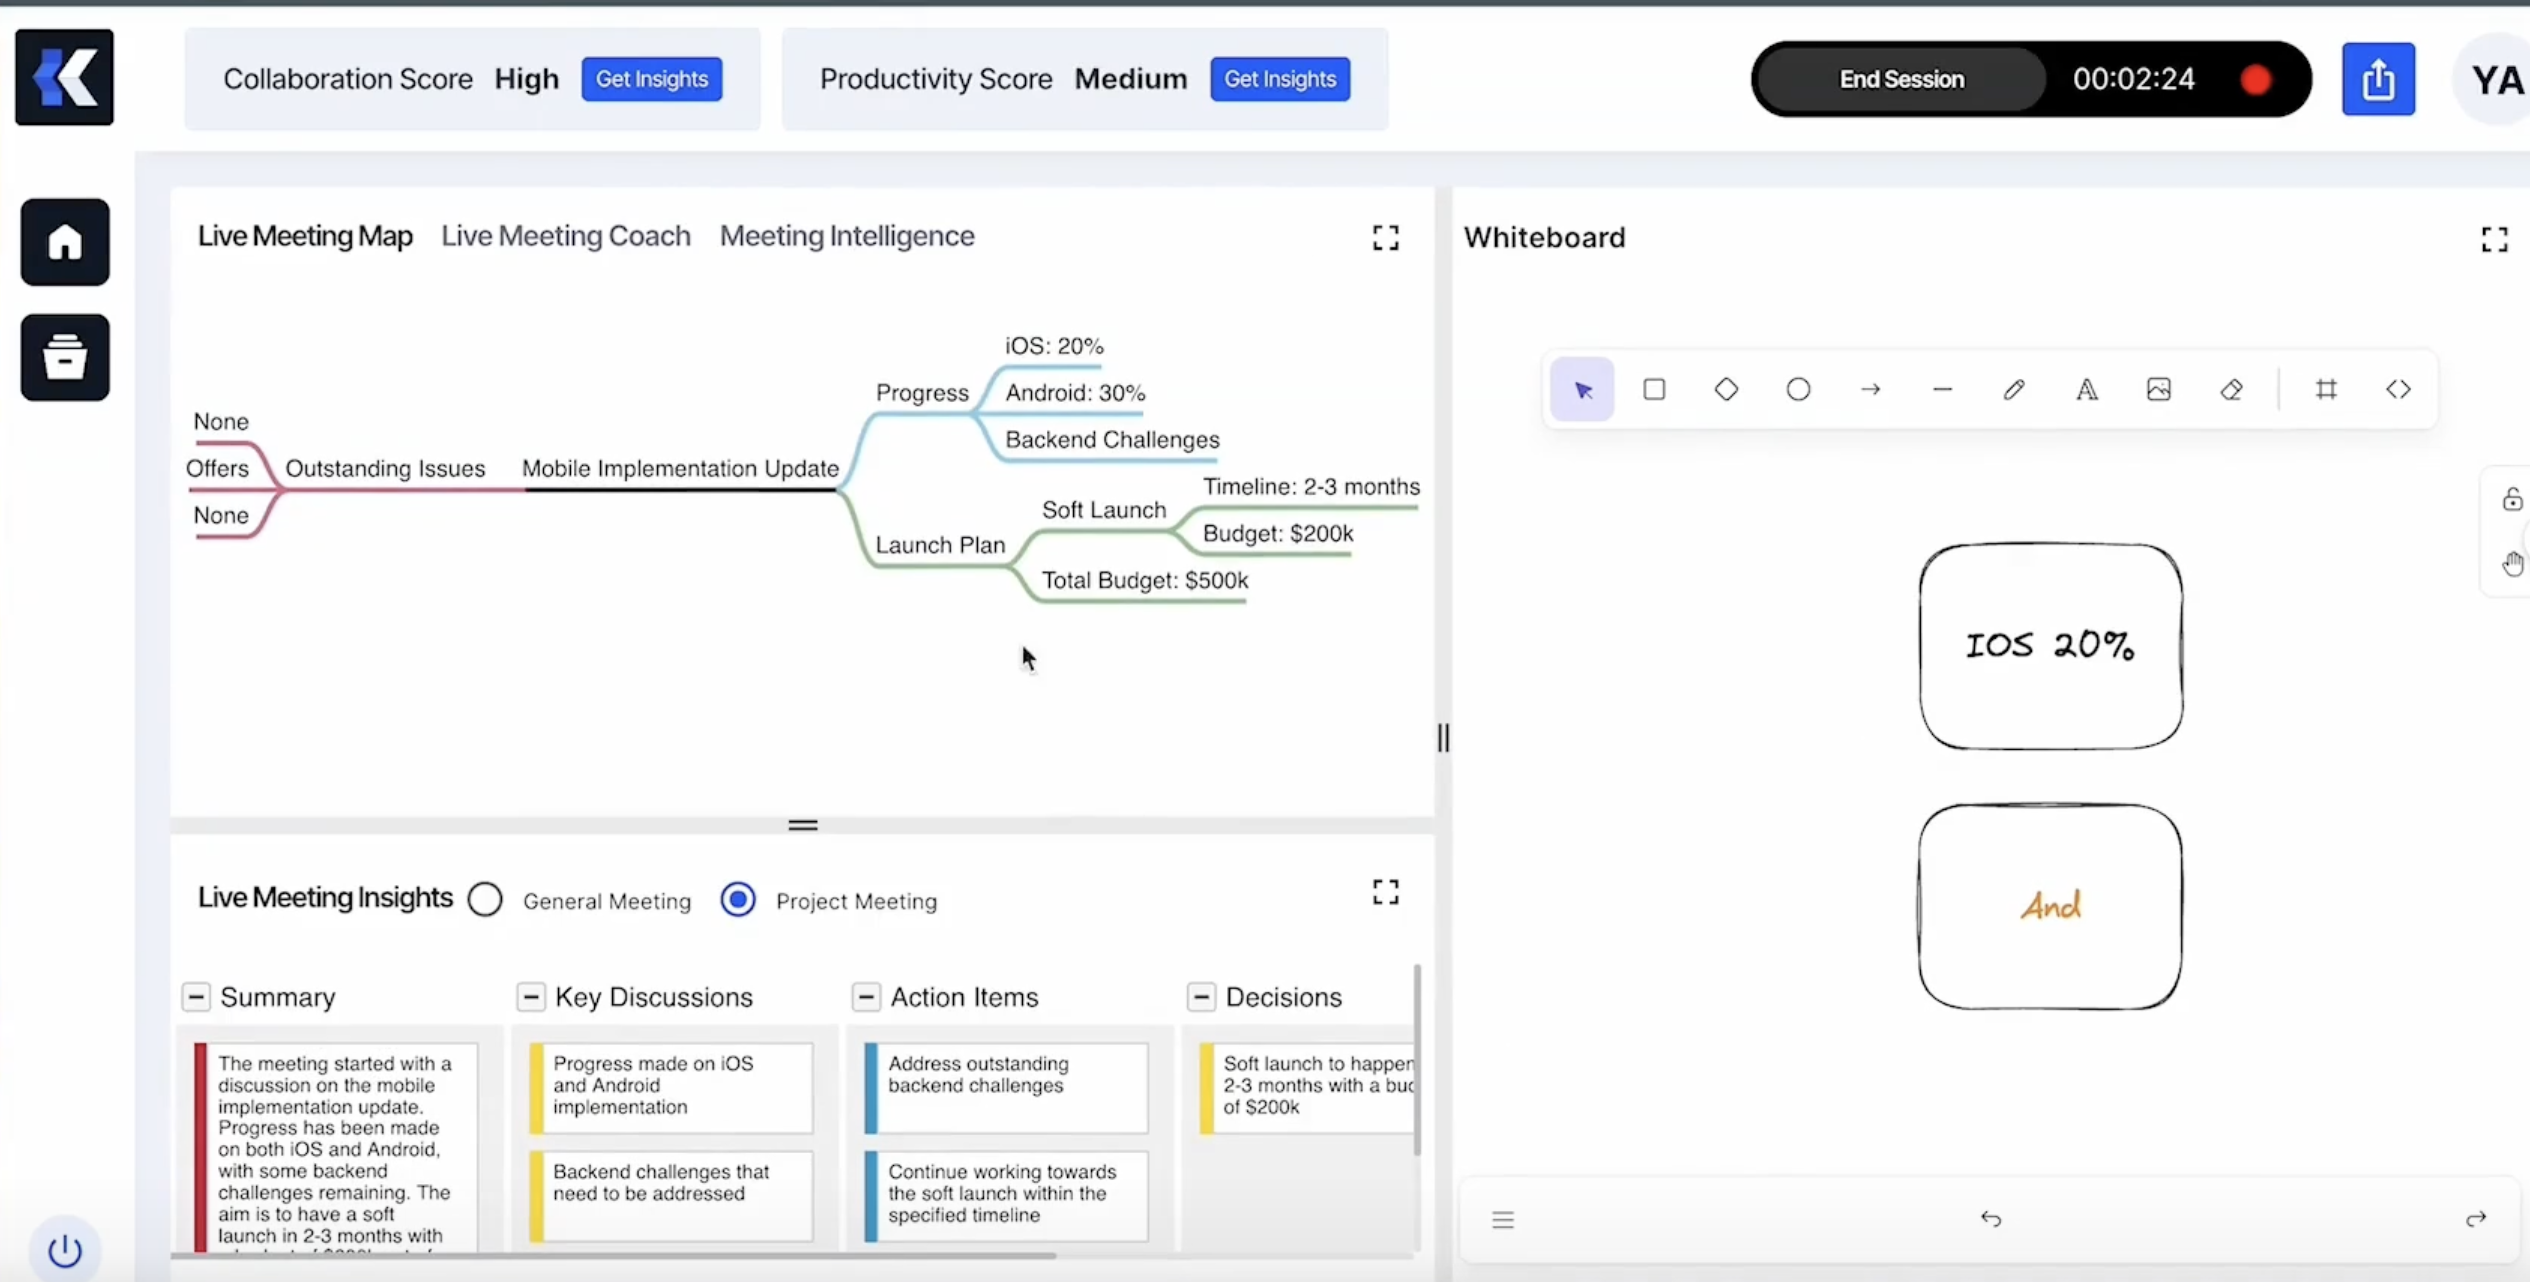The width and height of the screenshot is (2530, 1282).
Task: Click Get Insights next to Productivity Score
Action: pos(1279,79)
